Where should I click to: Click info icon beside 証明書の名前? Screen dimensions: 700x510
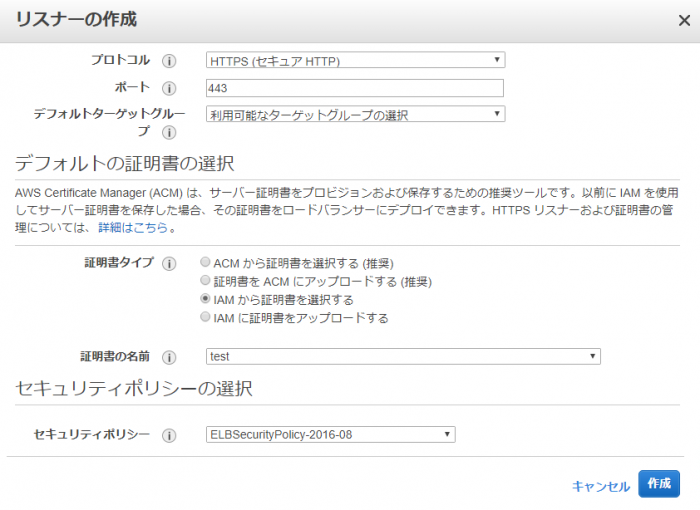169,357
